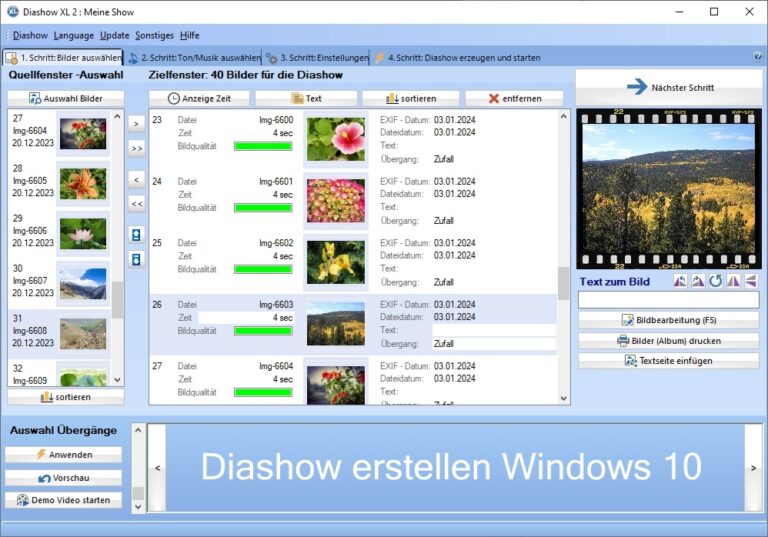Move image up in target list icon
The width and height of the screenshot is (768, 537).
[x=136, y=235]
